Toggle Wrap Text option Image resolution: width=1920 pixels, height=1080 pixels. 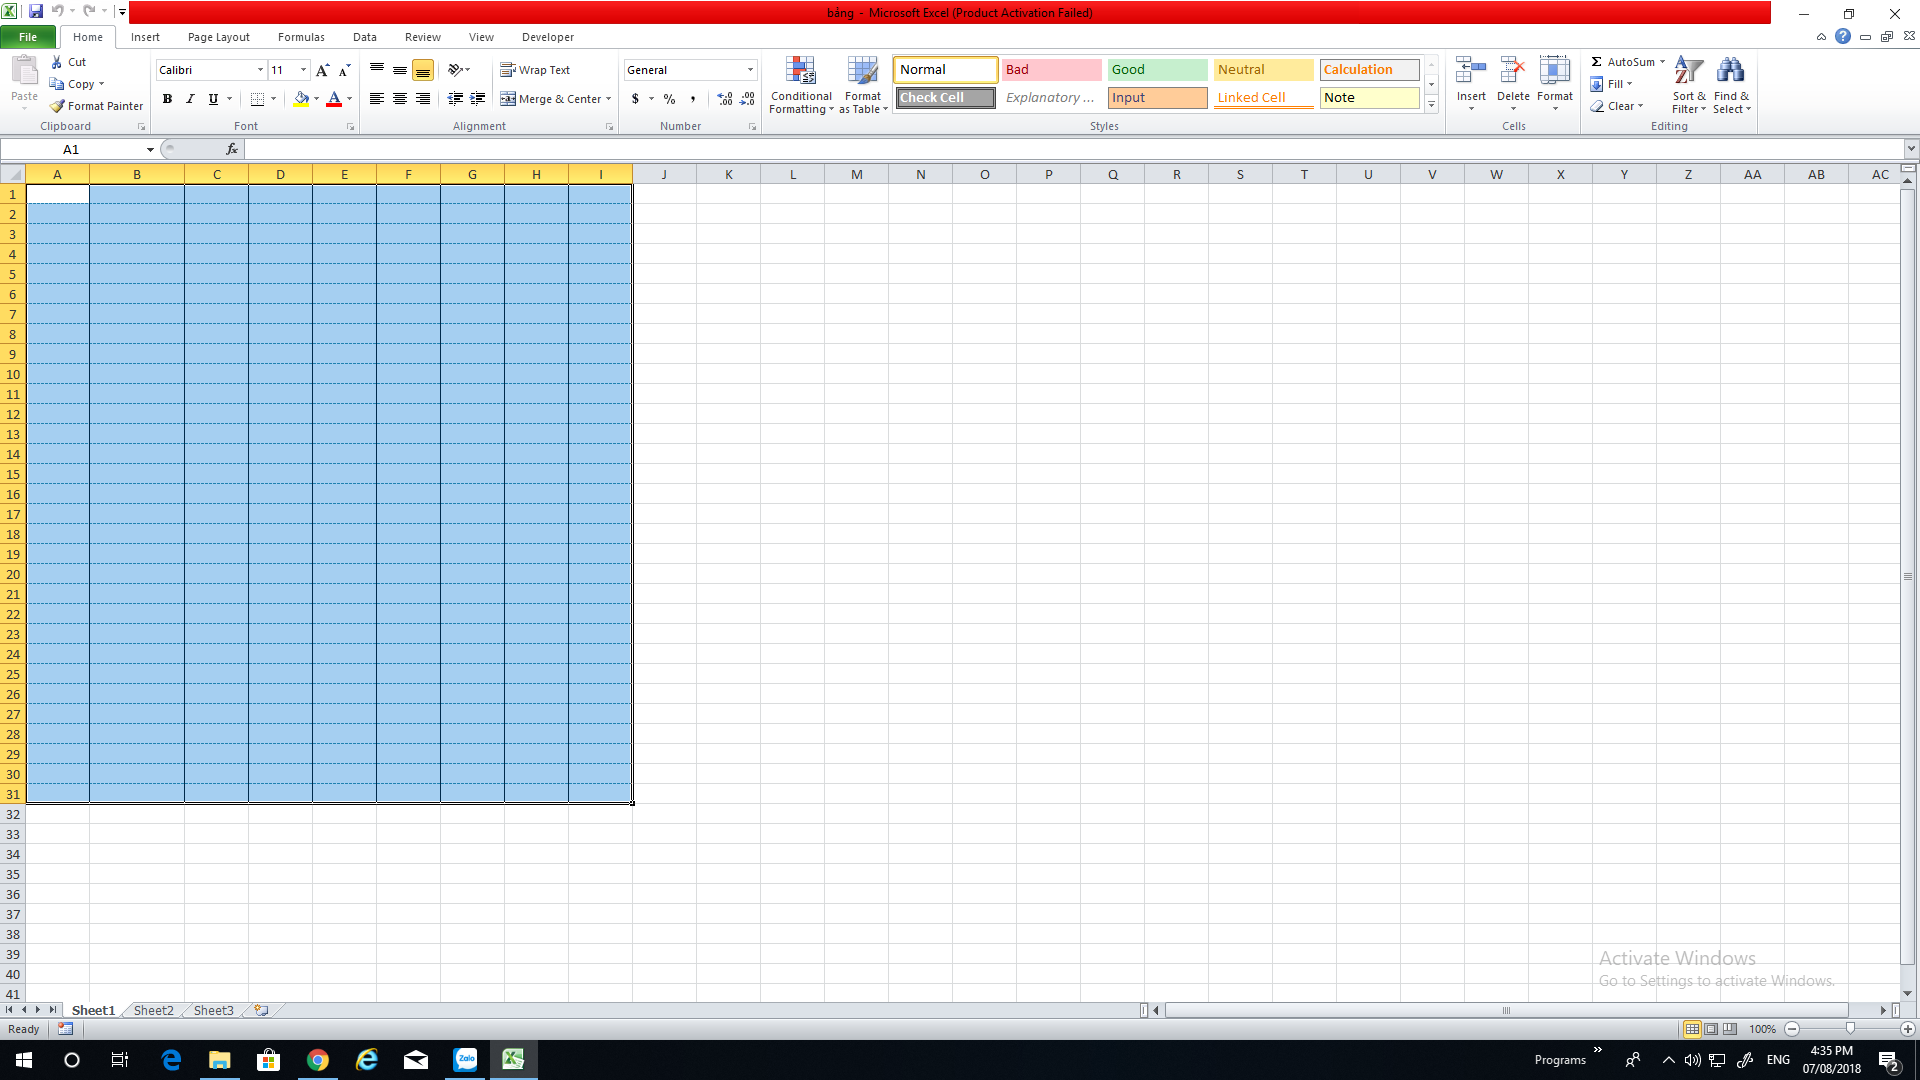point(535,70)
